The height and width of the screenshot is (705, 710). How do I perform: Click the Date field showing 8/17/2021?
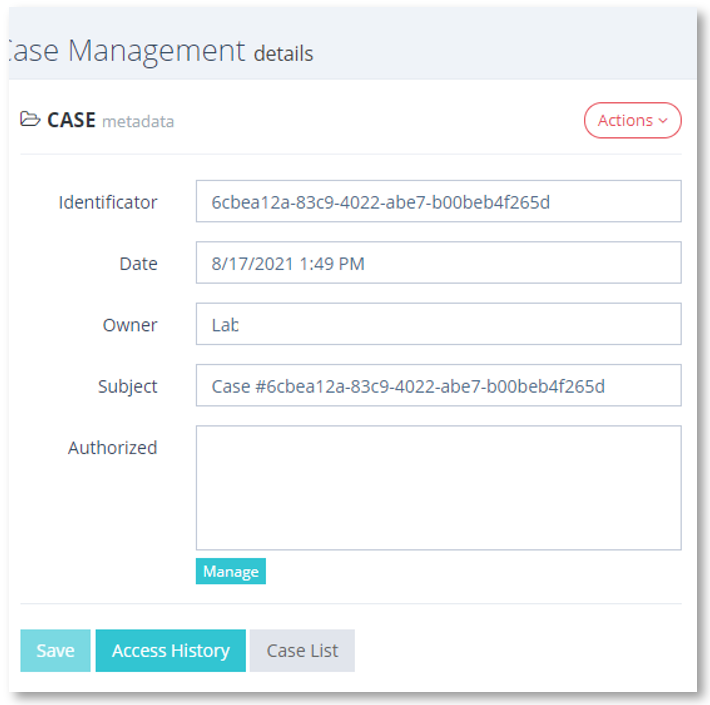[x=438, y=263]
